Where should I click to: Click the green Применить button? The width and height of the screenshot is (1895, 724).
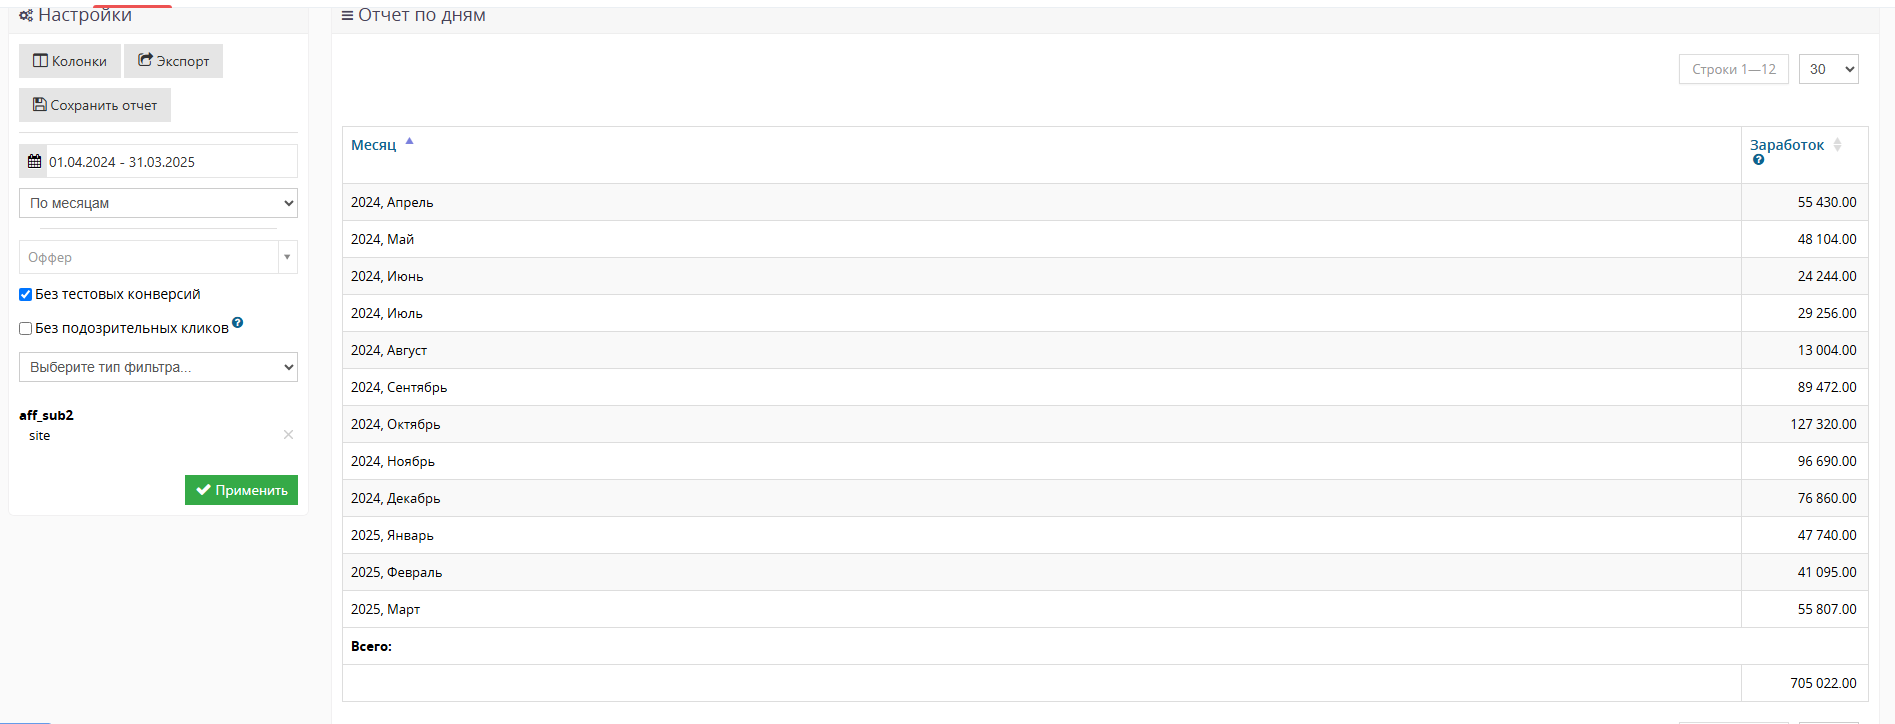(241, 490)
